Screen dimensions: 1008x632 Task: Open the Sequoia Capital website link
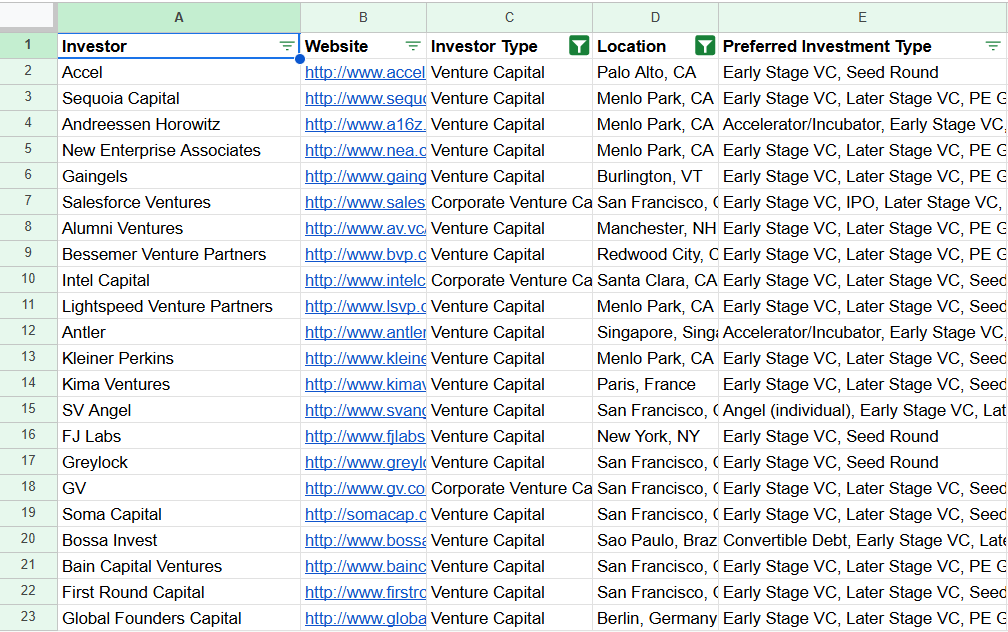365,98
